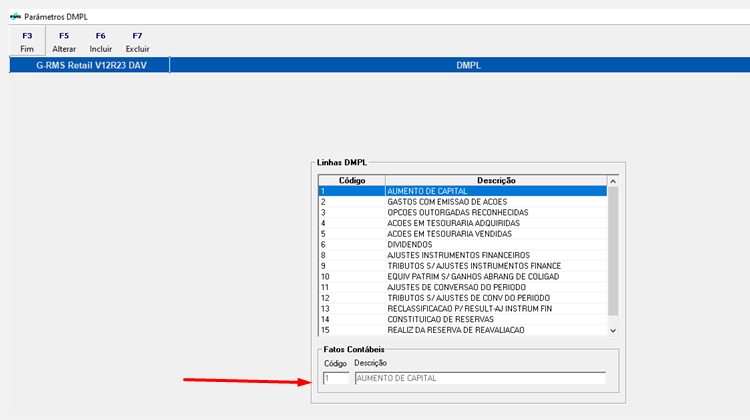This screenshot has height=420, width=750.
Task: Click the Fatos Contábeis Código field
Action: click(x=336, y=378)
